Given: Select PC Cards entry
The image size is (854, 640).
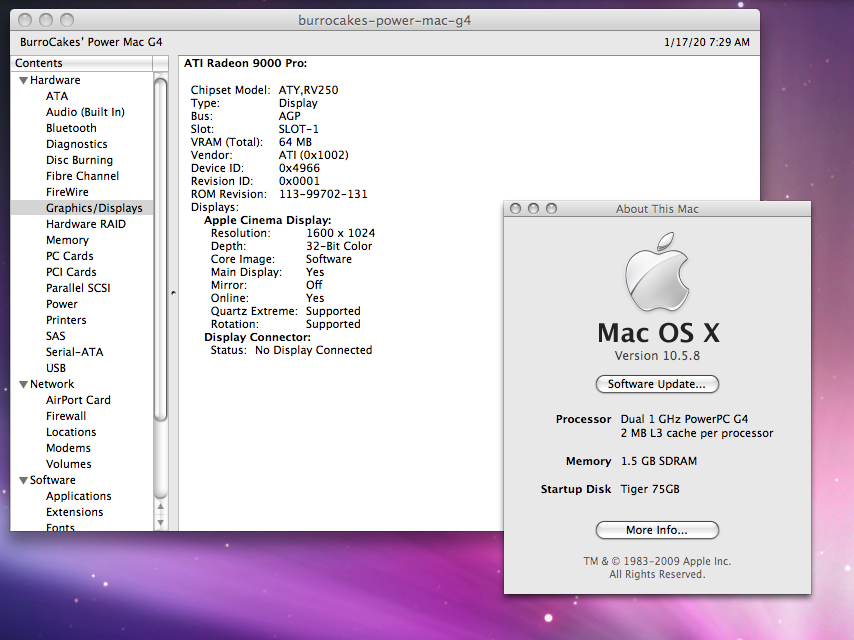Looking at the screenshot, I should pos(69,256).
